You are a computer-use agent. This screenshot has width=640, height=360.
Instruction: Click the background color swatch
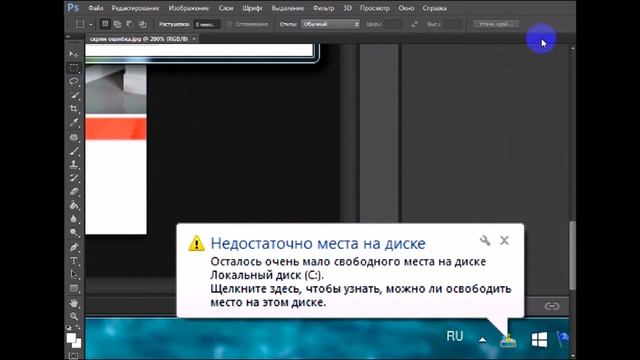point(77,344)
